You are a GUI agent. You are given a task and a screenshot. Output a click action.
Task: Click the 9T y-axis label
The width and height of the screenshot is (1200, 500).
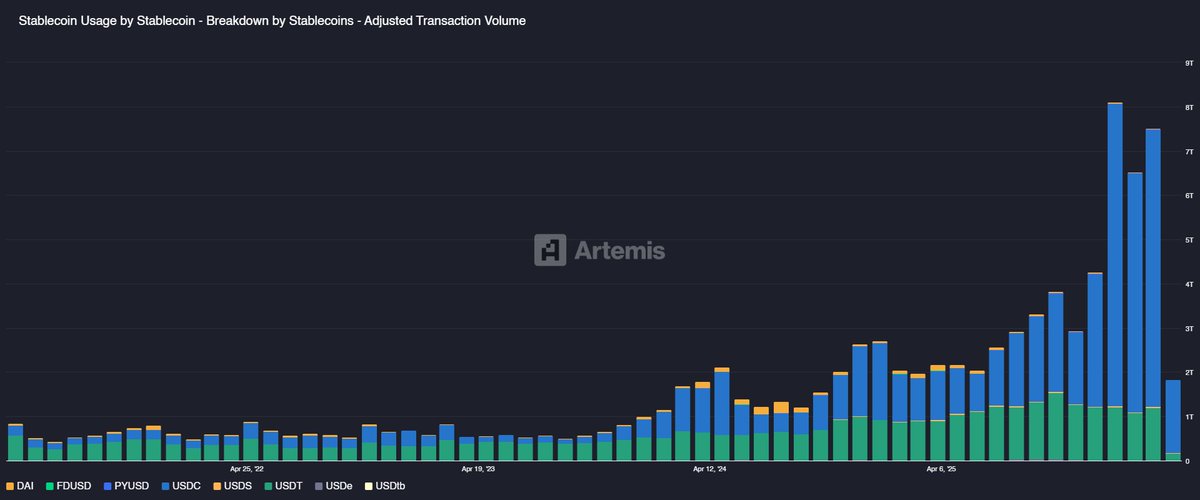click(1187, 63)
